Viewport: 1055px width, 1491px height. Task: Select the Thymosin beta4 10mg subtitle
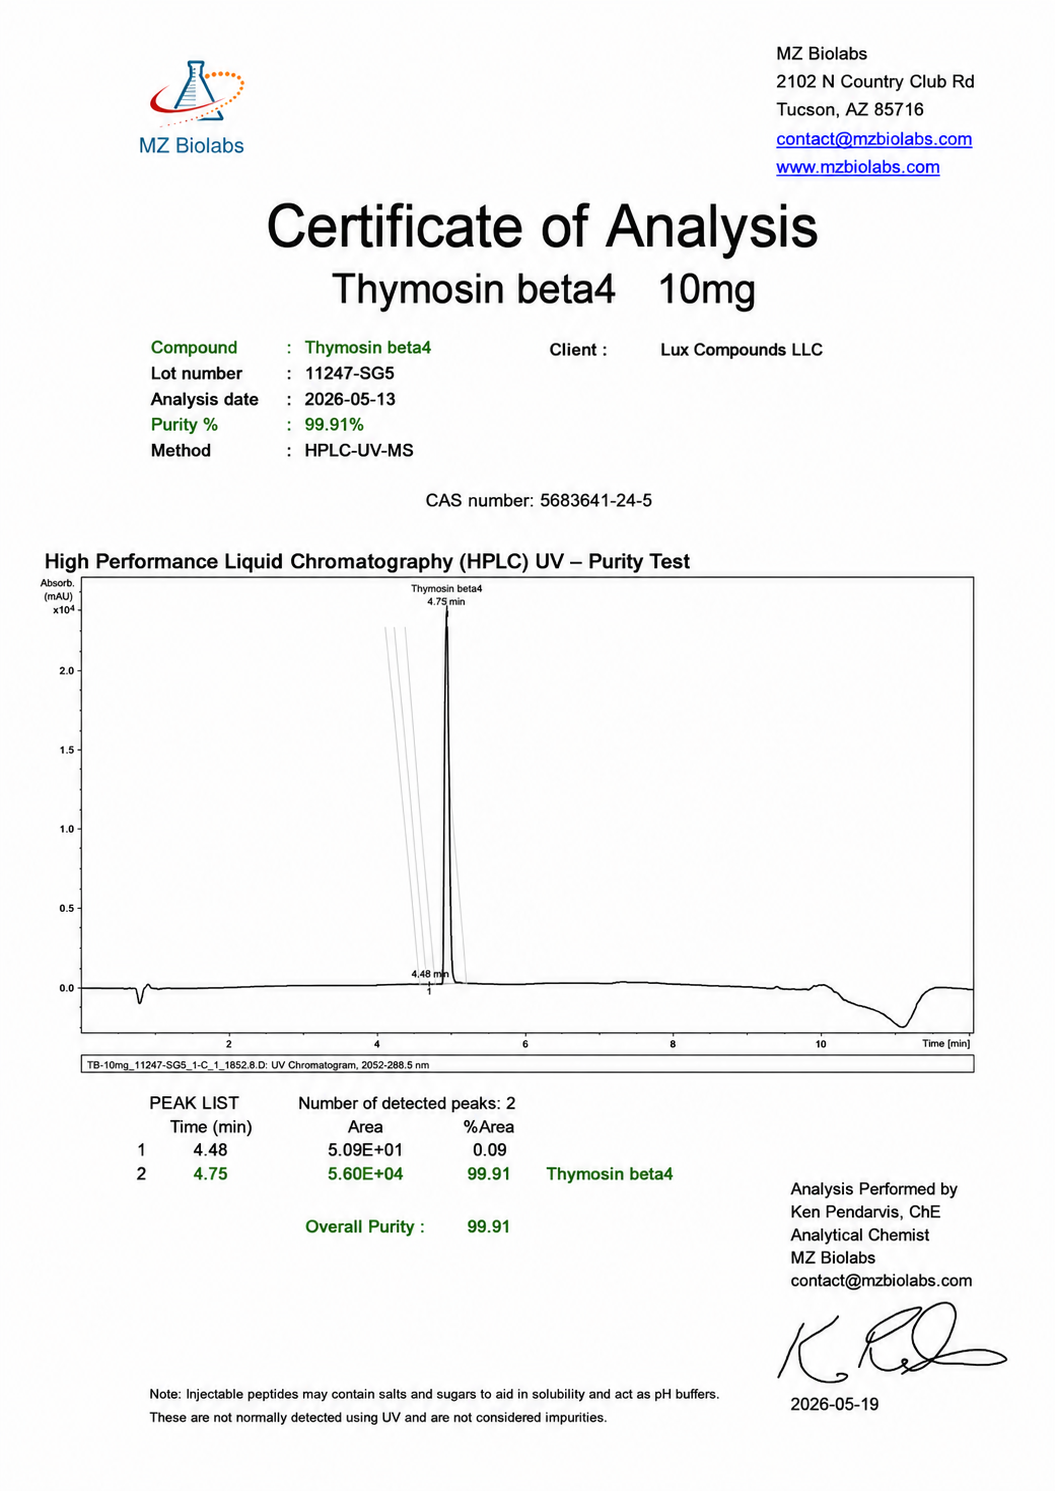tap(543, 289)
